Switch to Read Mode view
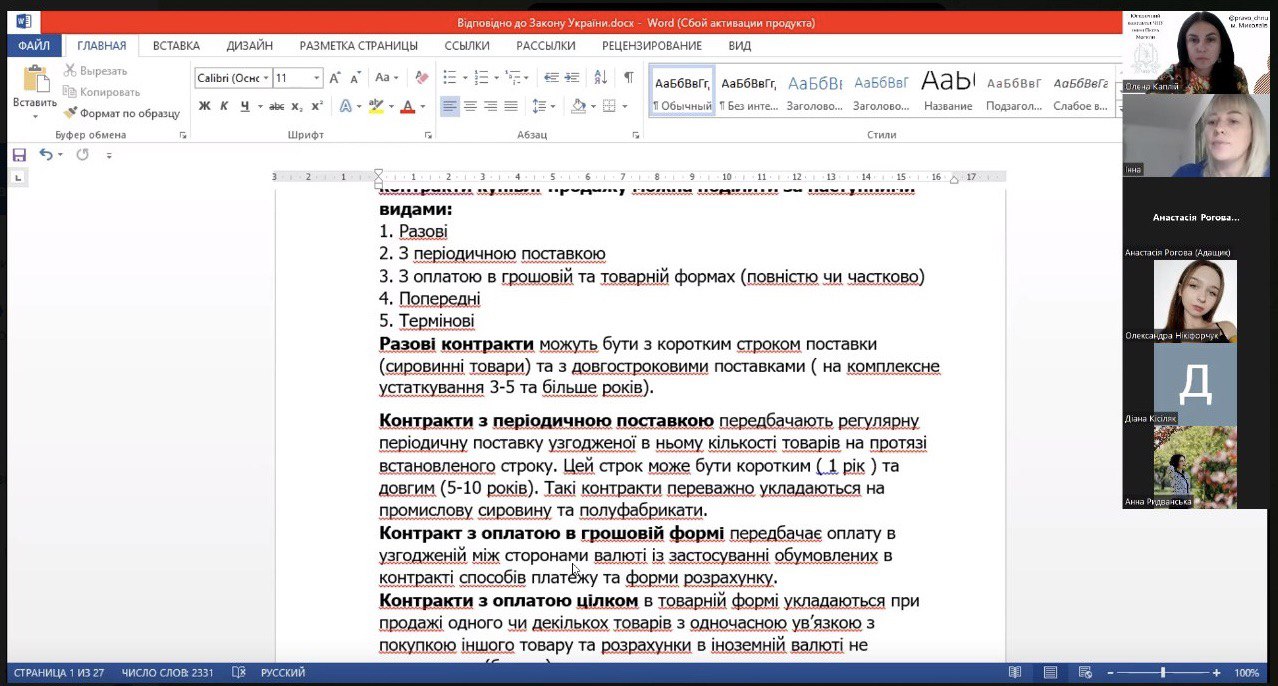This screenshot has height=686, width=1278. (x=1015, y=673)
